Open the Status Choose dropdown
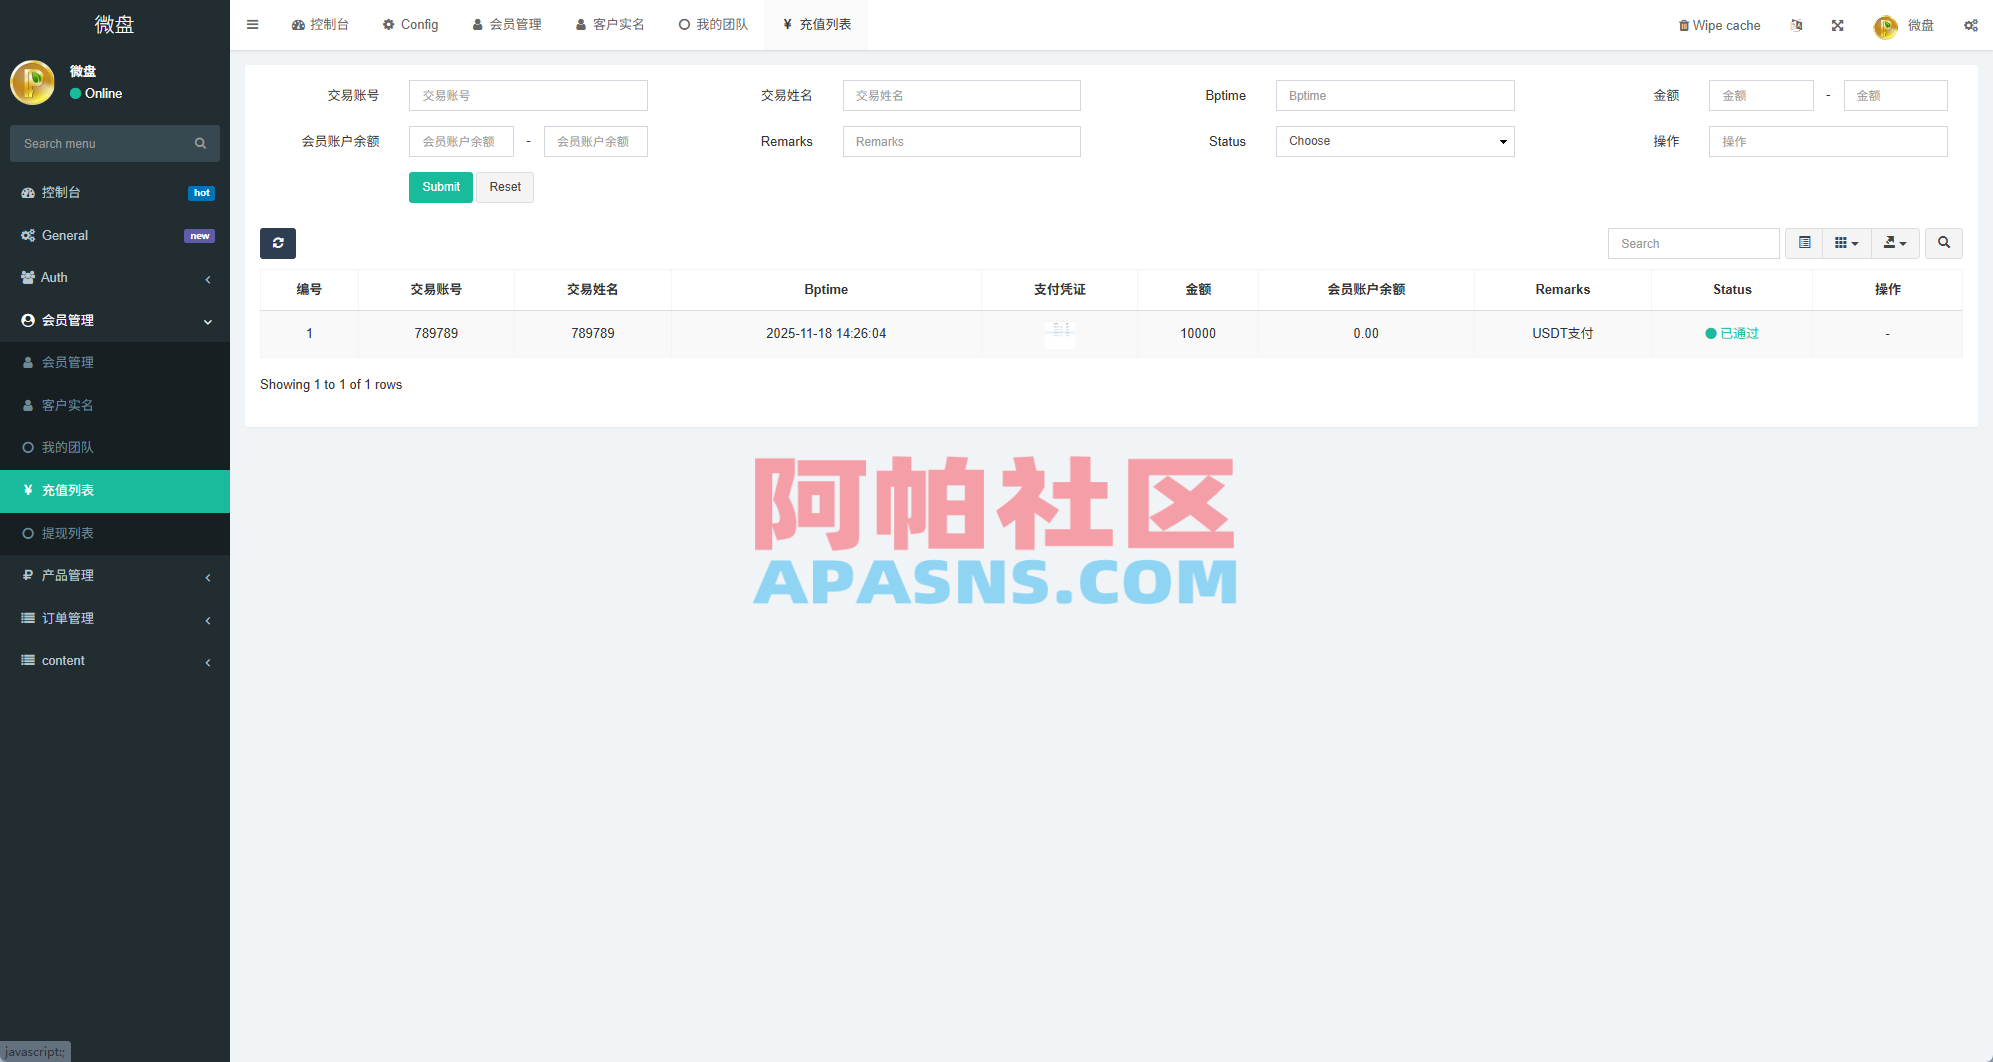 pos(1395,141)
